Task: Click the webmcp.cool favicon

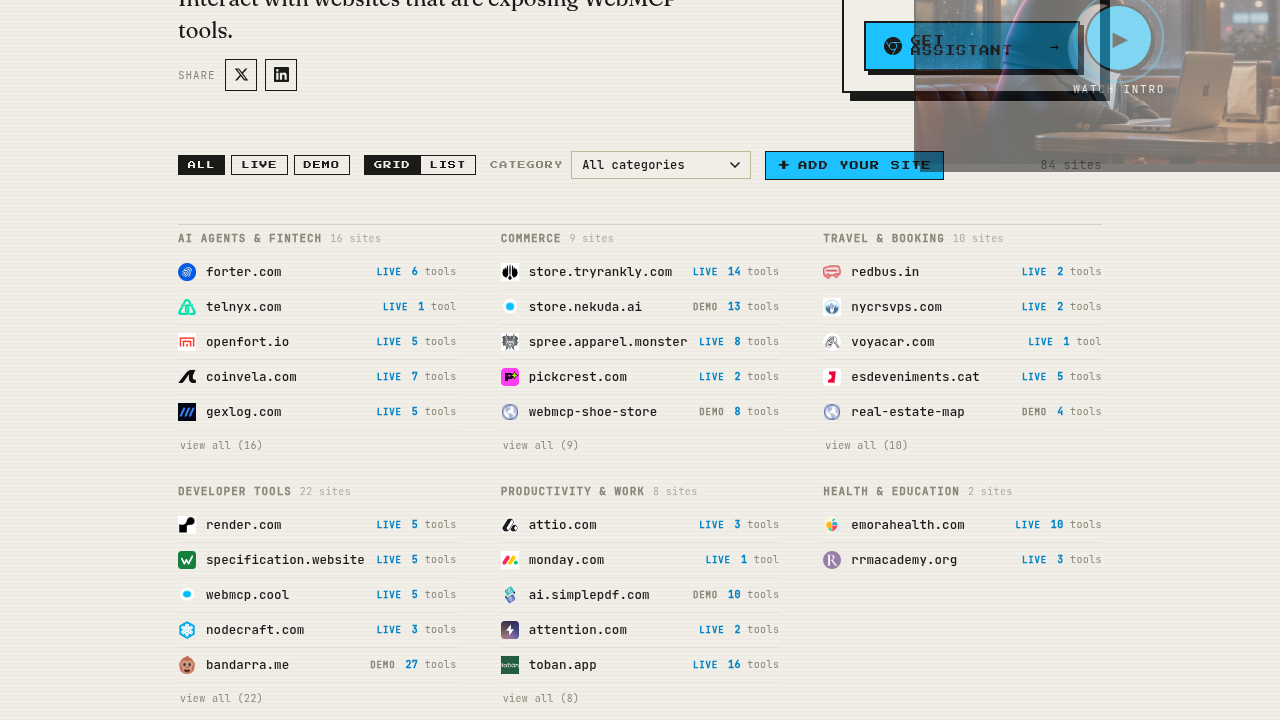Action: 187,595
